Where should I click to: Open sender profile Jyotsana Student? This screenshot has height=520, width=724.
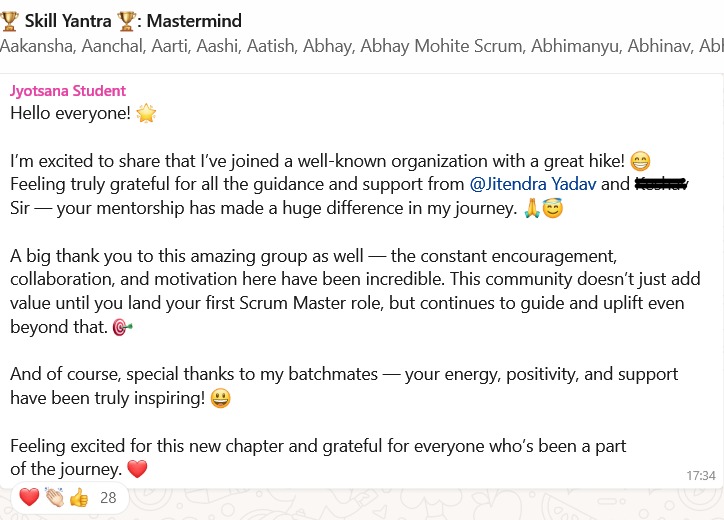(x=68, y=91)
